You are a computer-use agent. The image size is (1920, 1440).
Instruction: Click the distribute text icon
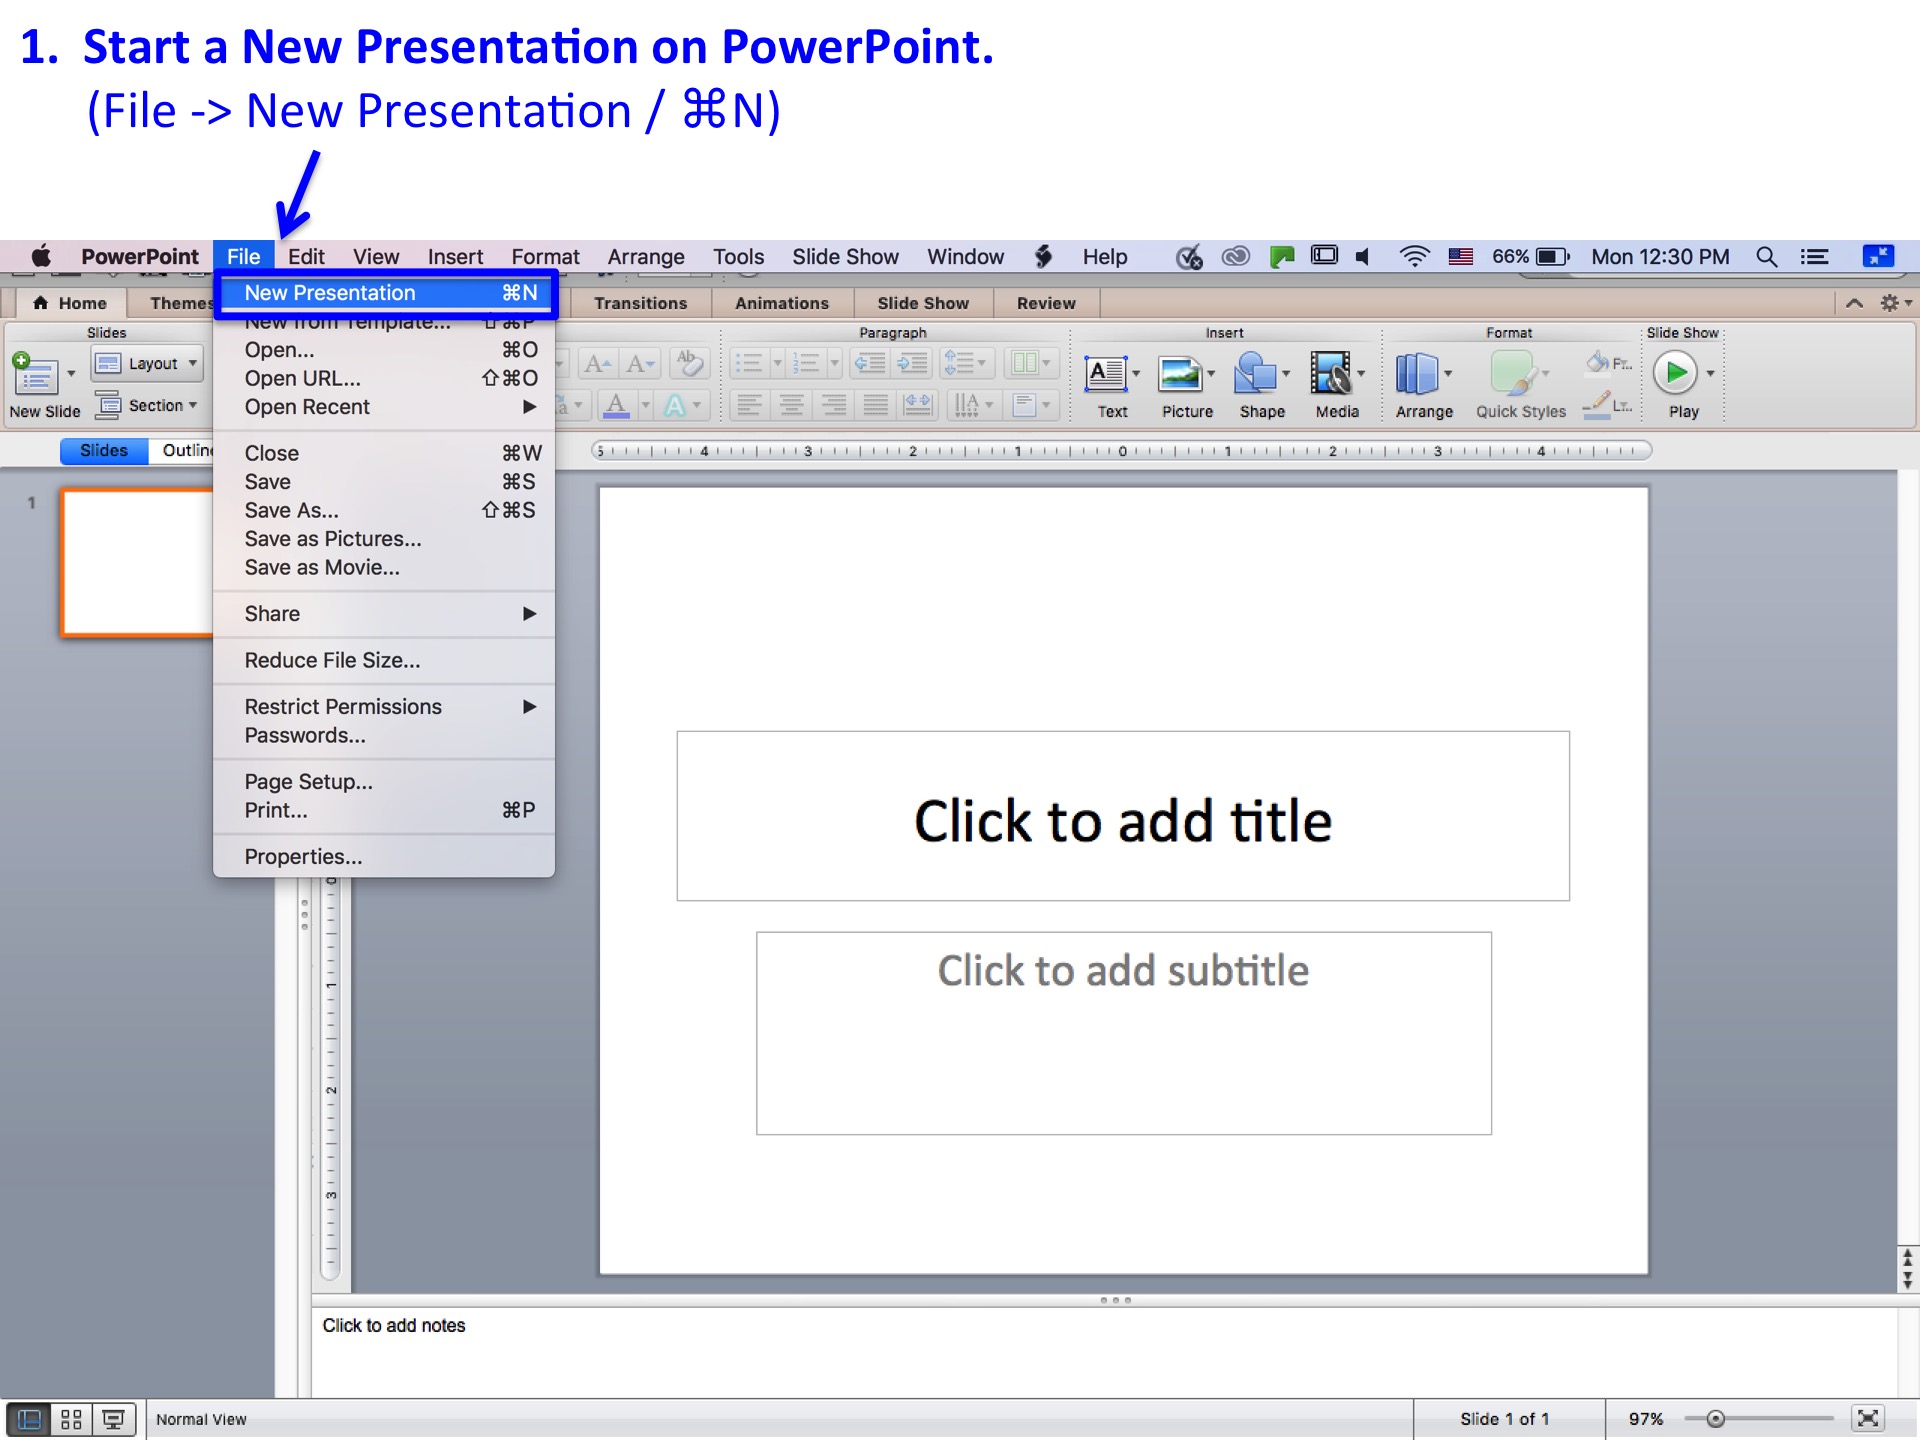click(x=917, y=405)
